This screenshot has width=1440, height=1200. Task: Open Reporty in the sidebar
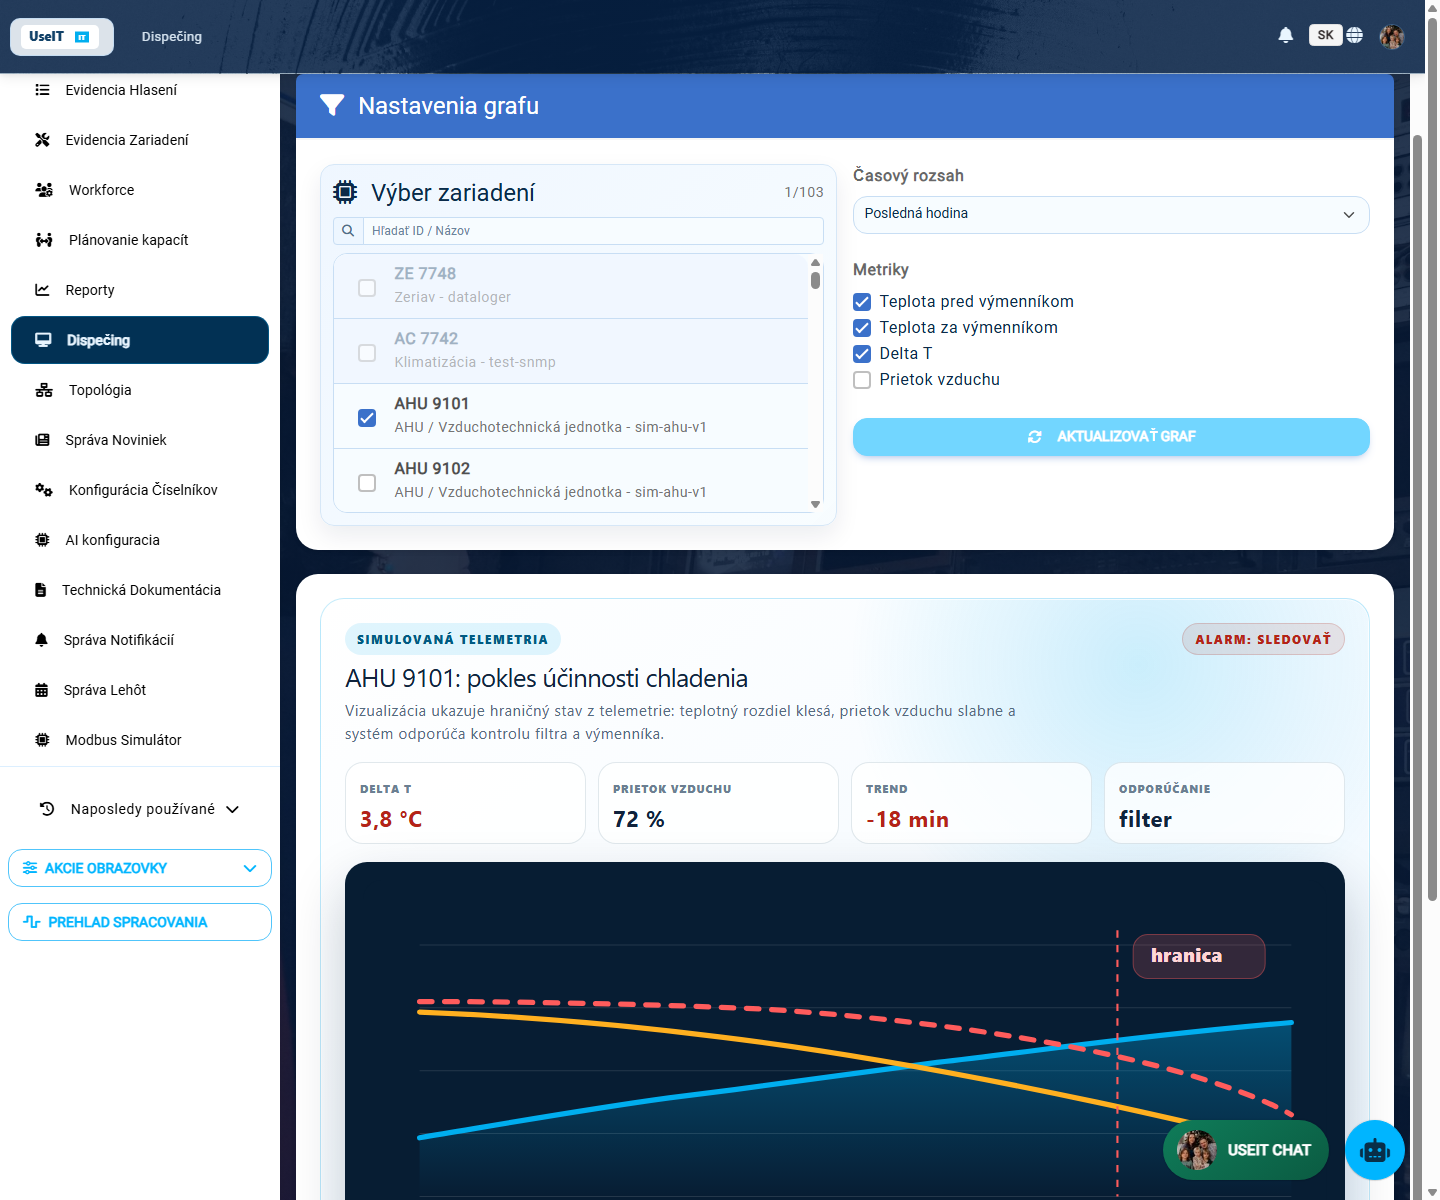coord(140,290)
